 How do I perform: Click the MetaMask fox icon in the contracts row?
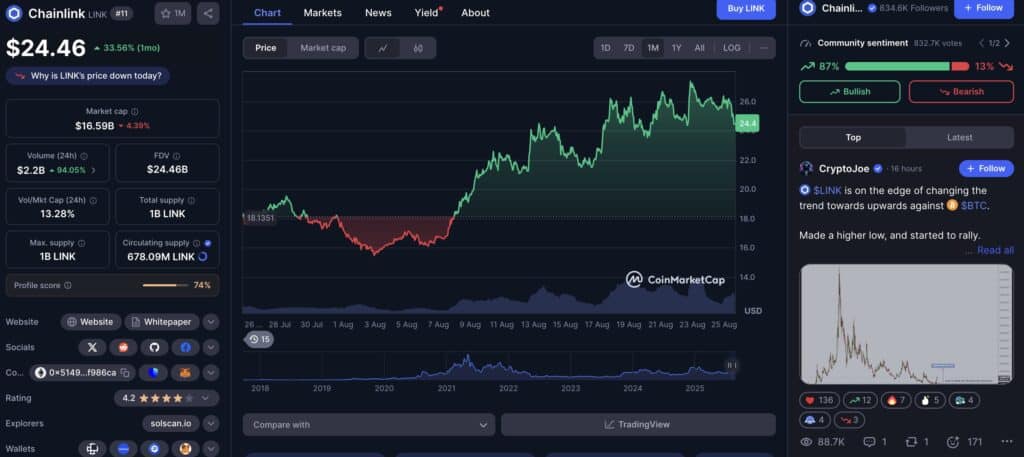[x=185, y=373]
